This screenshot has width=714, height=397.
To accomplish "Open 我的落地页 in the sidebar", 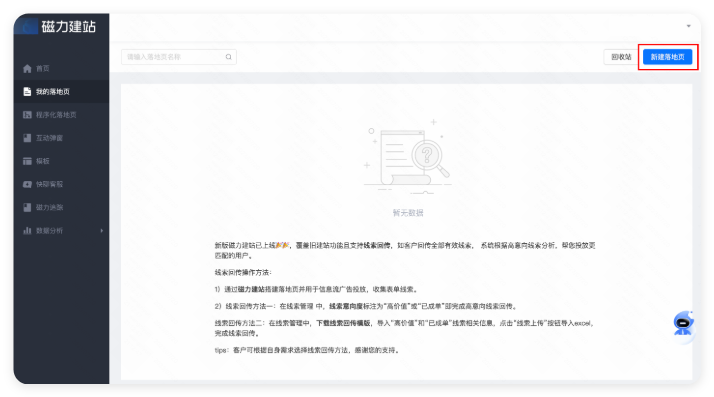I will tap(61, 92).
